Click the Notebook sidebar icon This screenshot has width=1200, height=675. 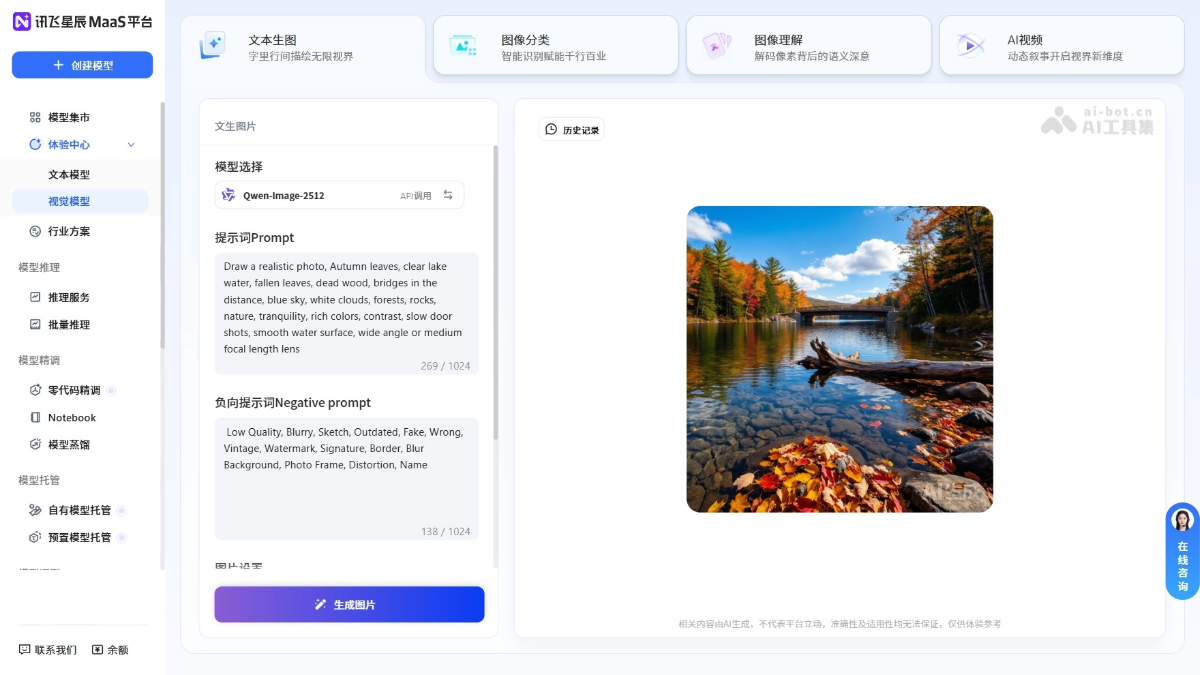pyautogui.click(x=37, y=417)
